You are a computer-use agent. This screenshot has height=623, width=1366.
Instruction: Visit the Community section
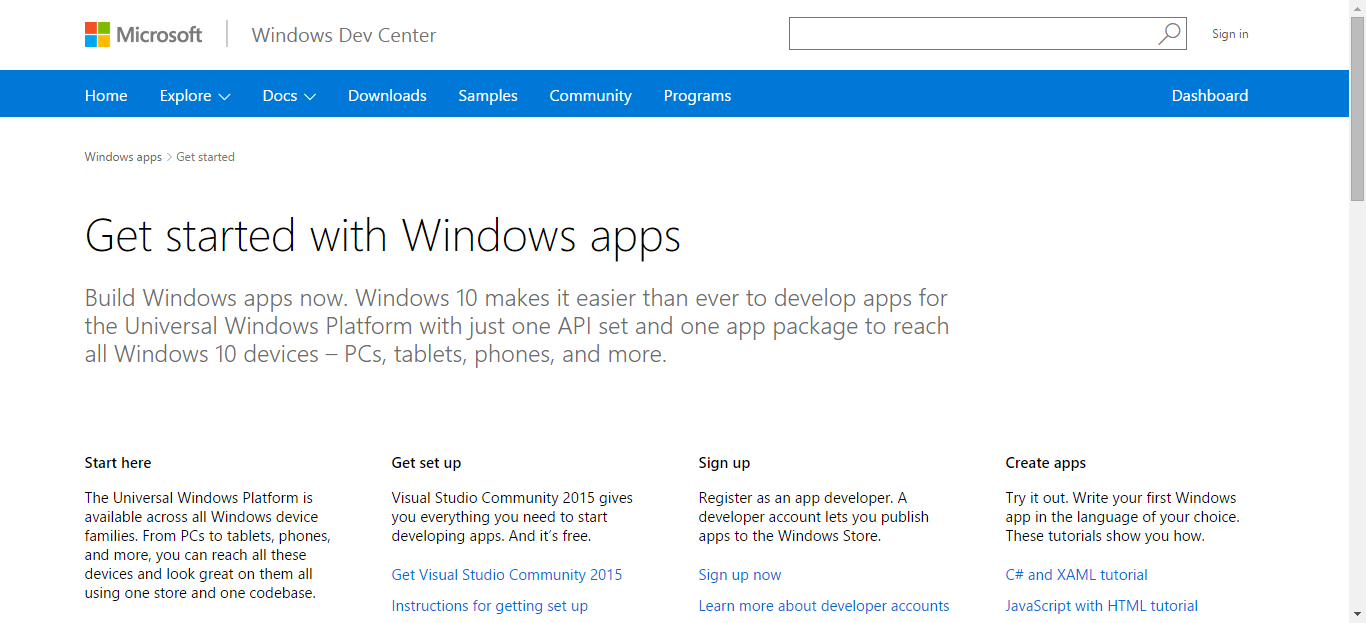(590, 95)
